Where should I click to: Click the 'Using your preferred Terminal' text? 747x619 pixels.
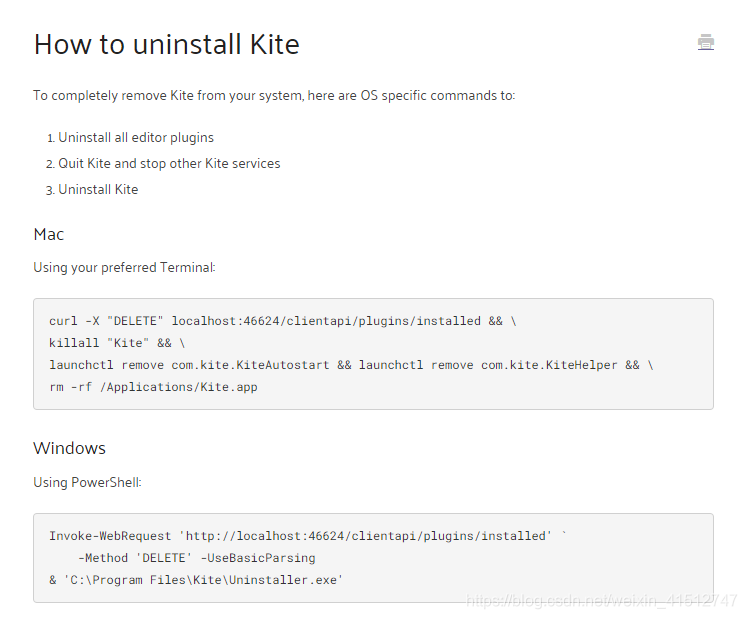coord(124,268)
